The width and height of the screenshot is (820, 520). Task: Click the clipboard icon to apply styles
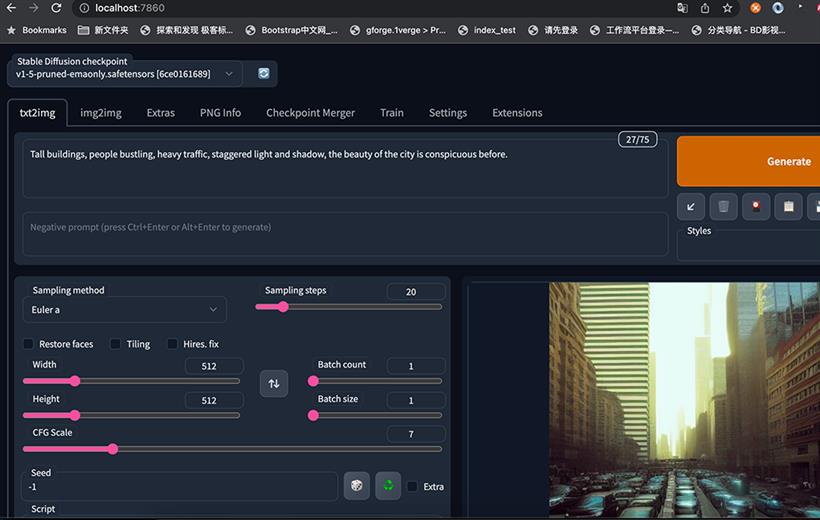click(789, 207)
